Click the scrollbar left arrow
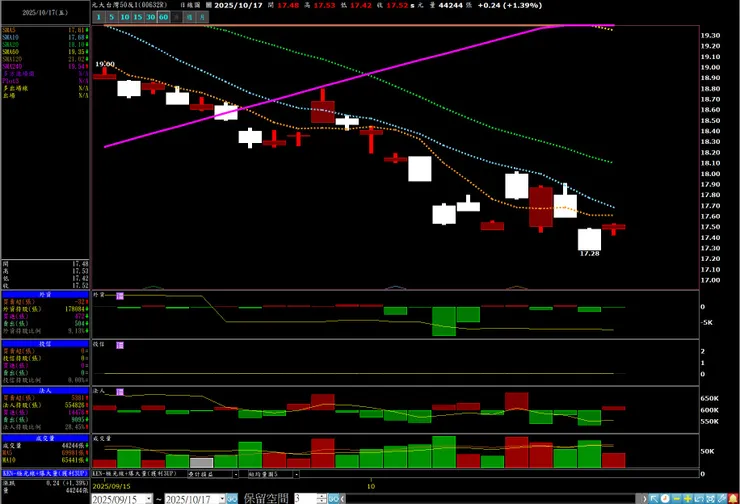The width and height of the screenshot is (740, 504). click(343, 499)
